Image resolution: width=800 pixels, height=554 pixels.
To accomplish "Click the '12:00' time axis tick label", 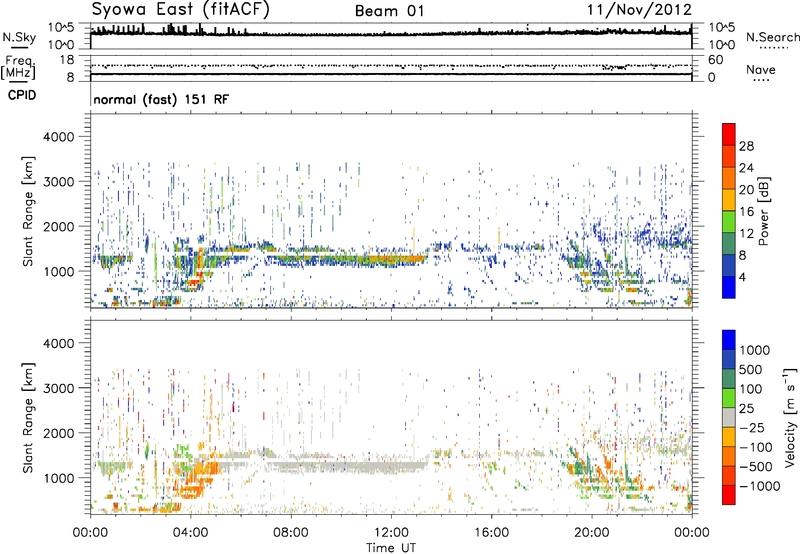I will (391, 533).
